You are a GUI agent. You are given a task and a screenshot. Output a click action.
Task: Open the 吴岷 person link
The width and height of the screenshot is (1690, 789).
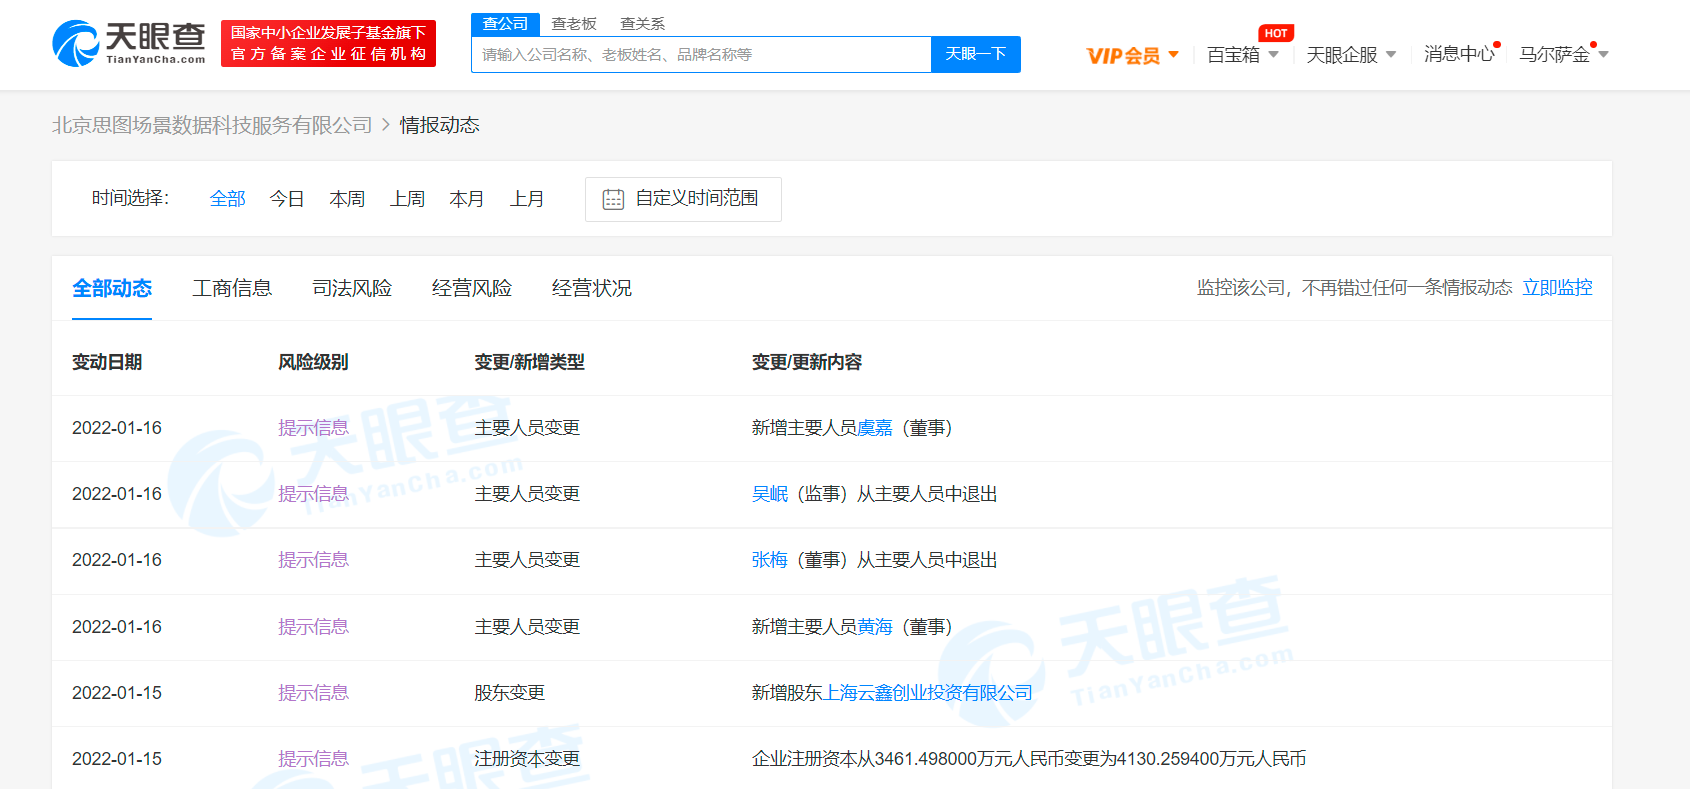770,494
